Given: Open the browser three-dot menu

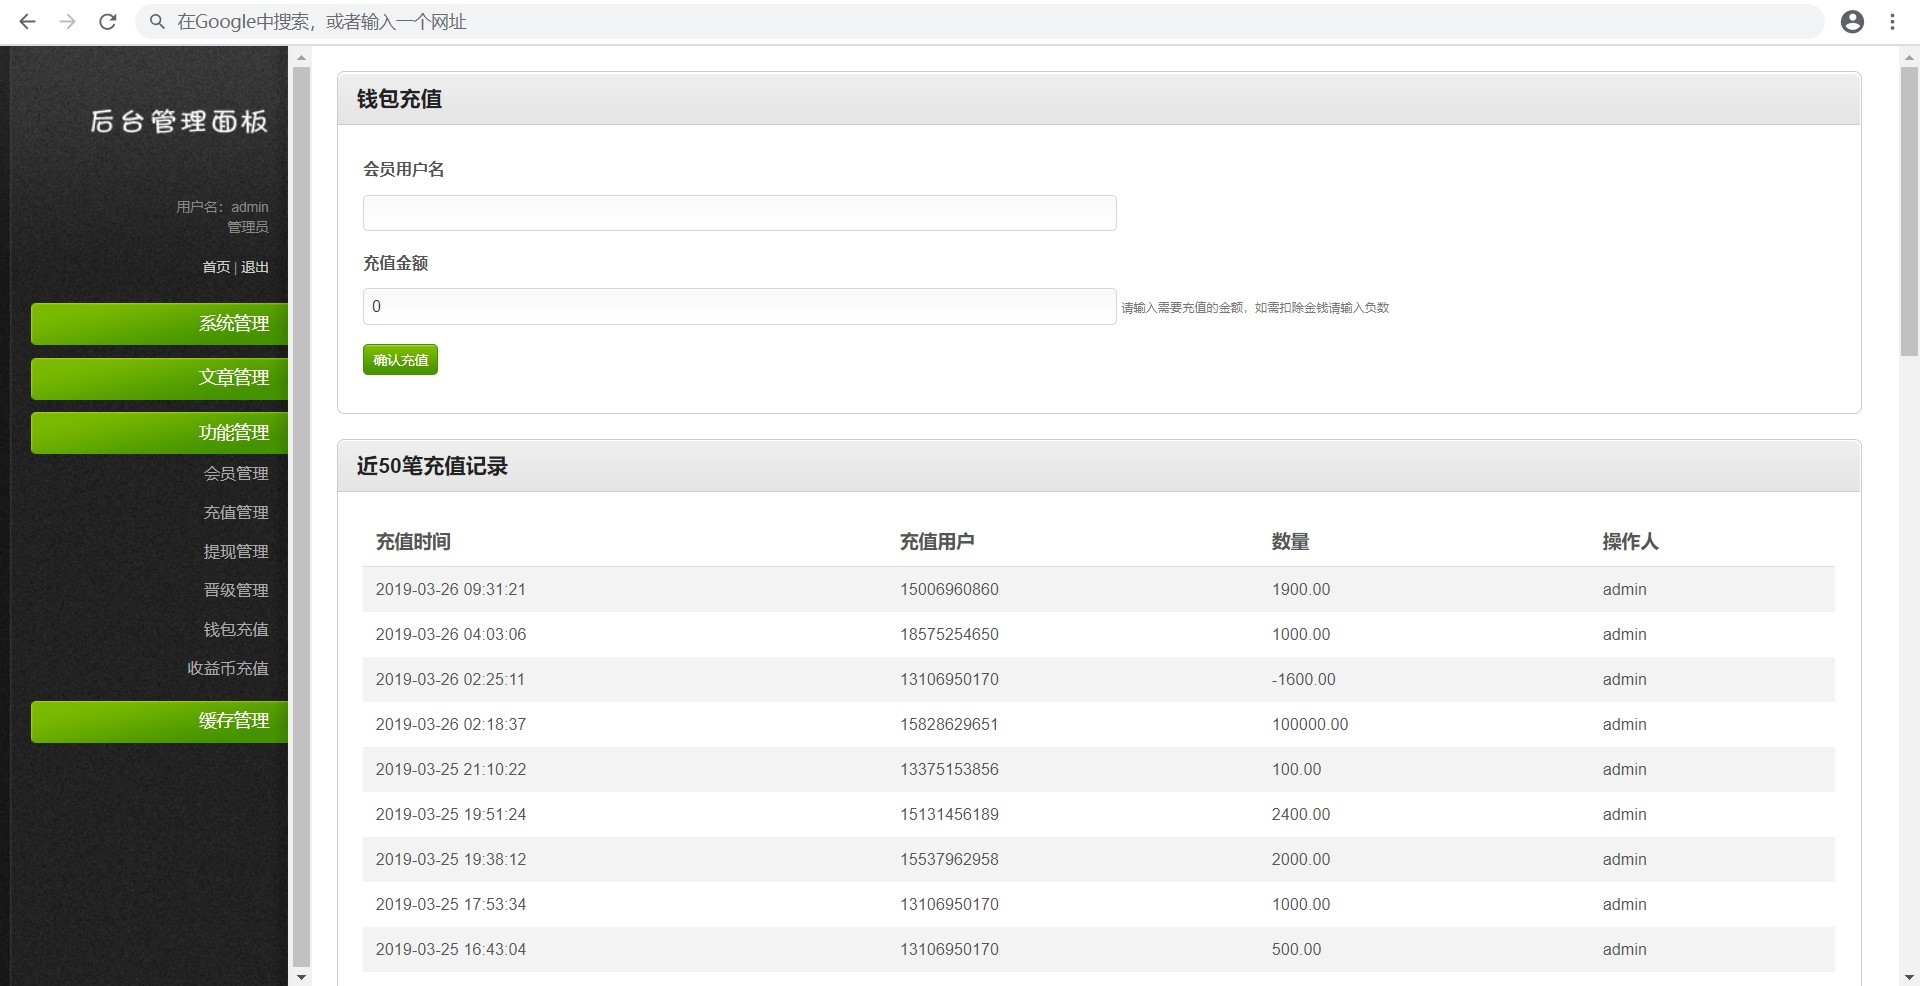Looking at the screenshot, I should coord(1892,22).
